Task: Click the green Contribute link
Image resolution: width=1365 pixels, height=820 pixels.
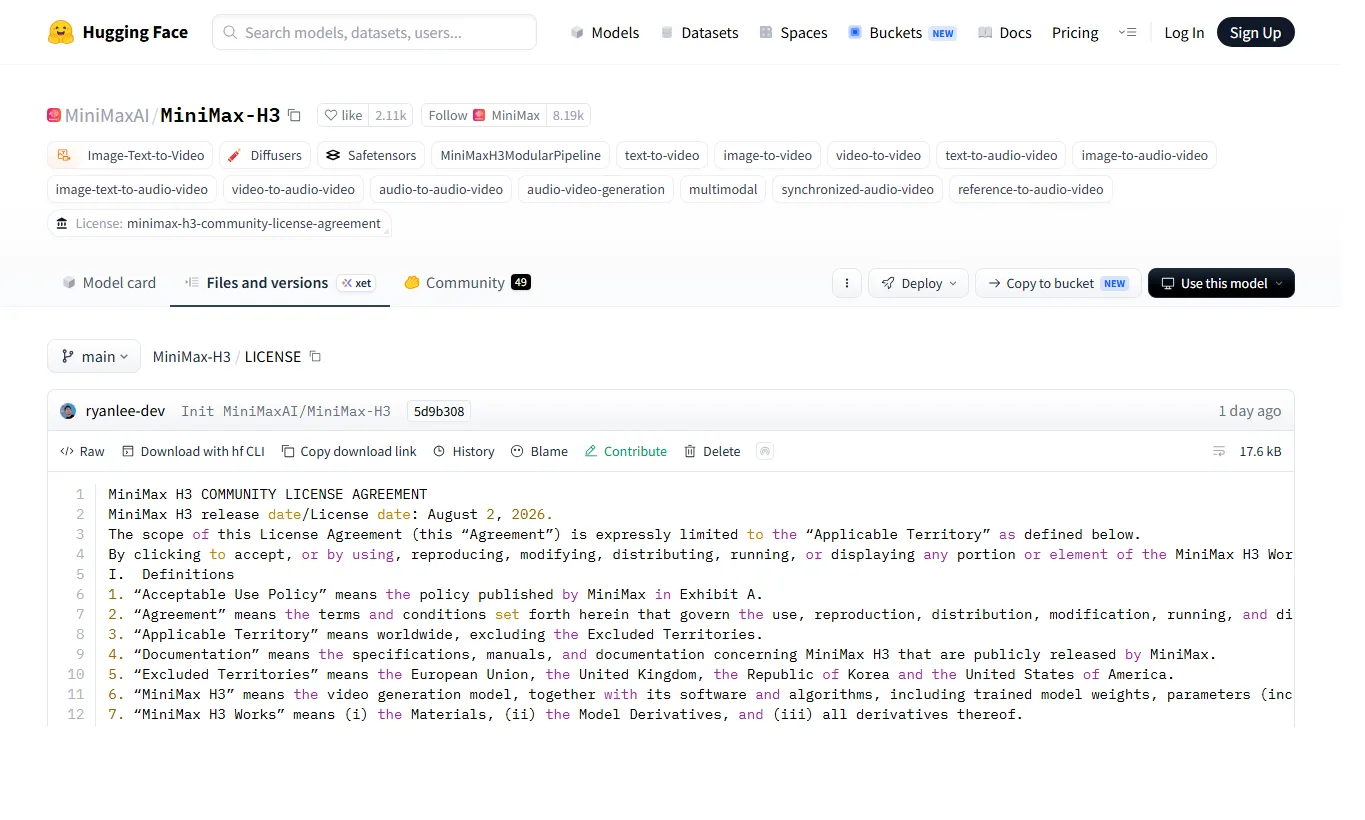Action: (626, 451)
